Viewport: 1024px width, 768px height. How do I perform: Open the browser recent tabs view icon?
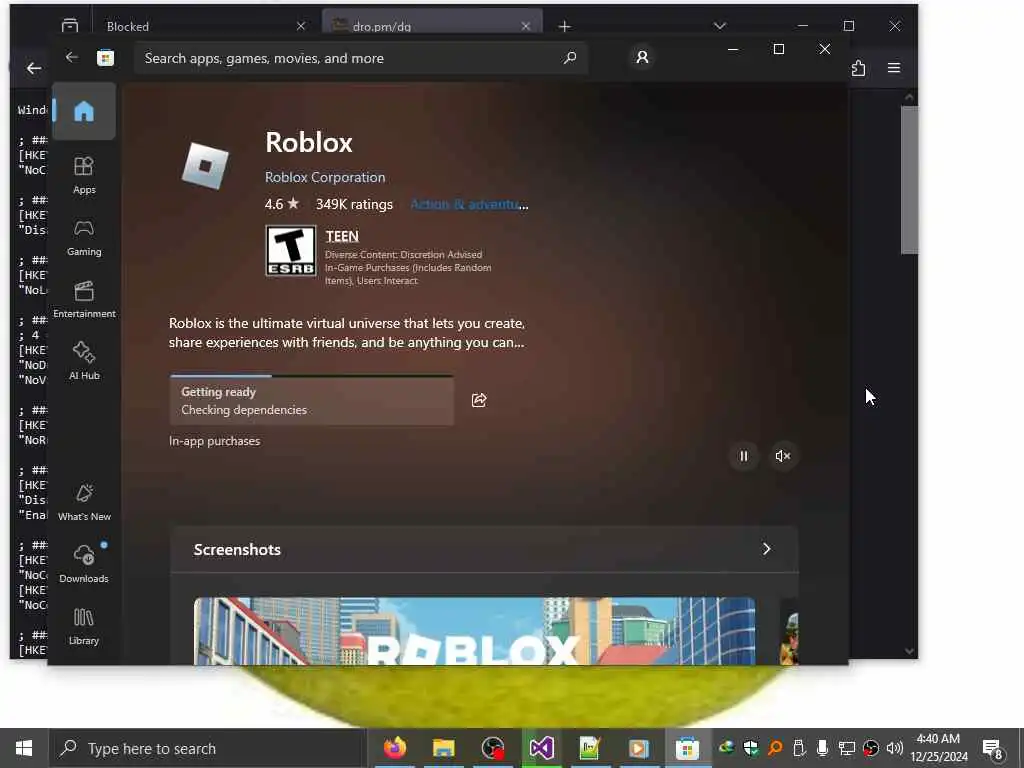pyautogui.click(x=70, y=25)
